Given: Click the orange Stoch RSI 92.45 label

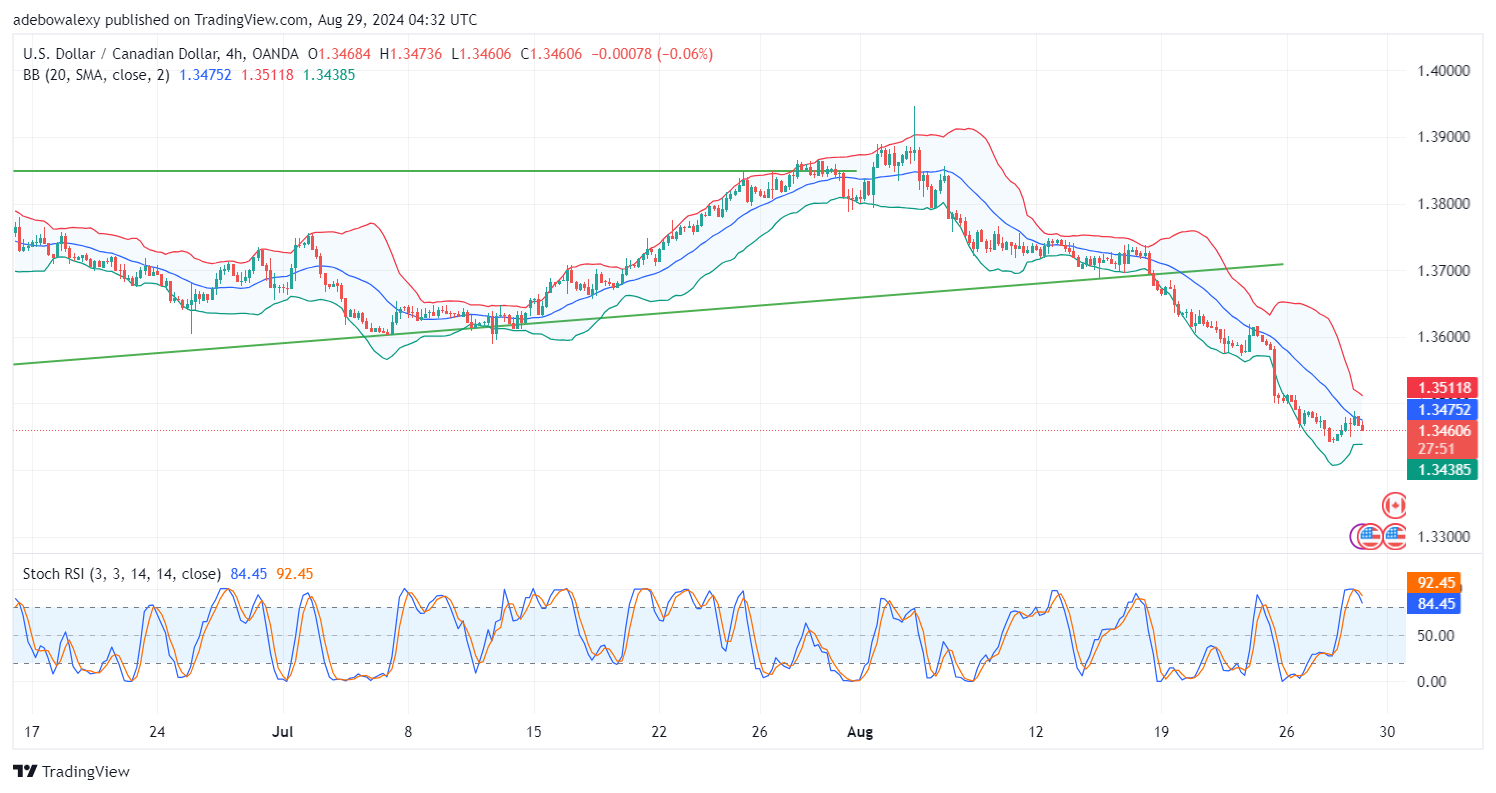Looking at the screenshot, I should click(1435, 583).
